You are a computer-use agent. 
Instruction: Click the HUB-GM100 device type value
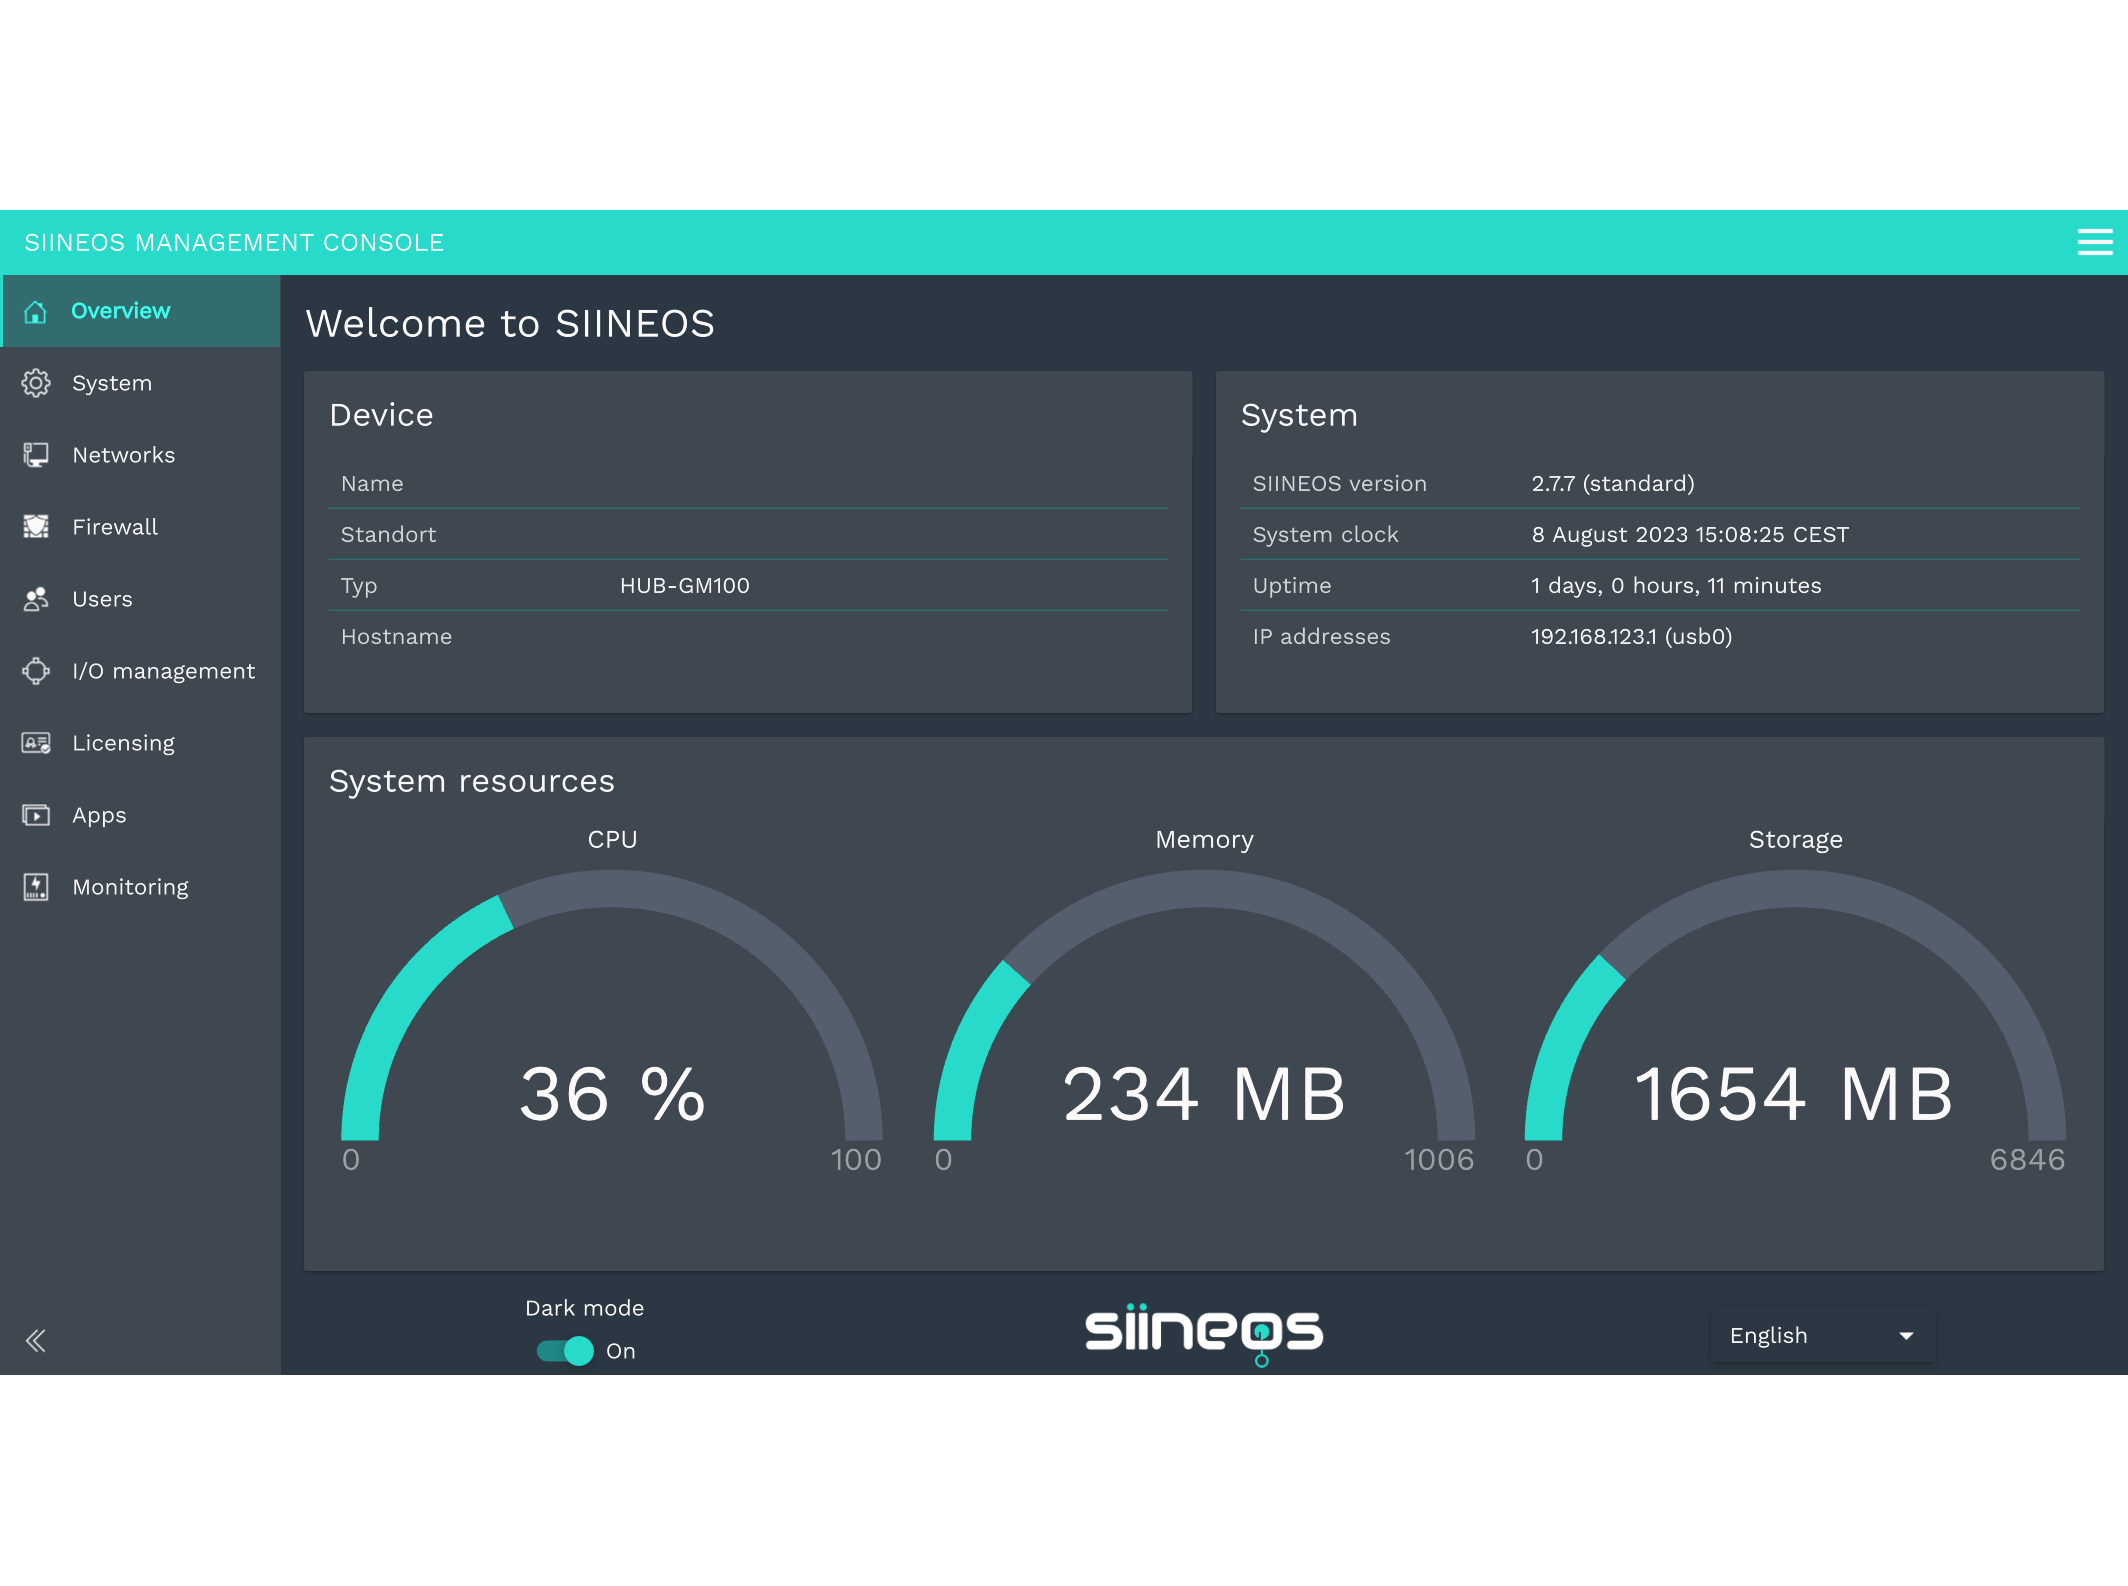click(685, 586)
